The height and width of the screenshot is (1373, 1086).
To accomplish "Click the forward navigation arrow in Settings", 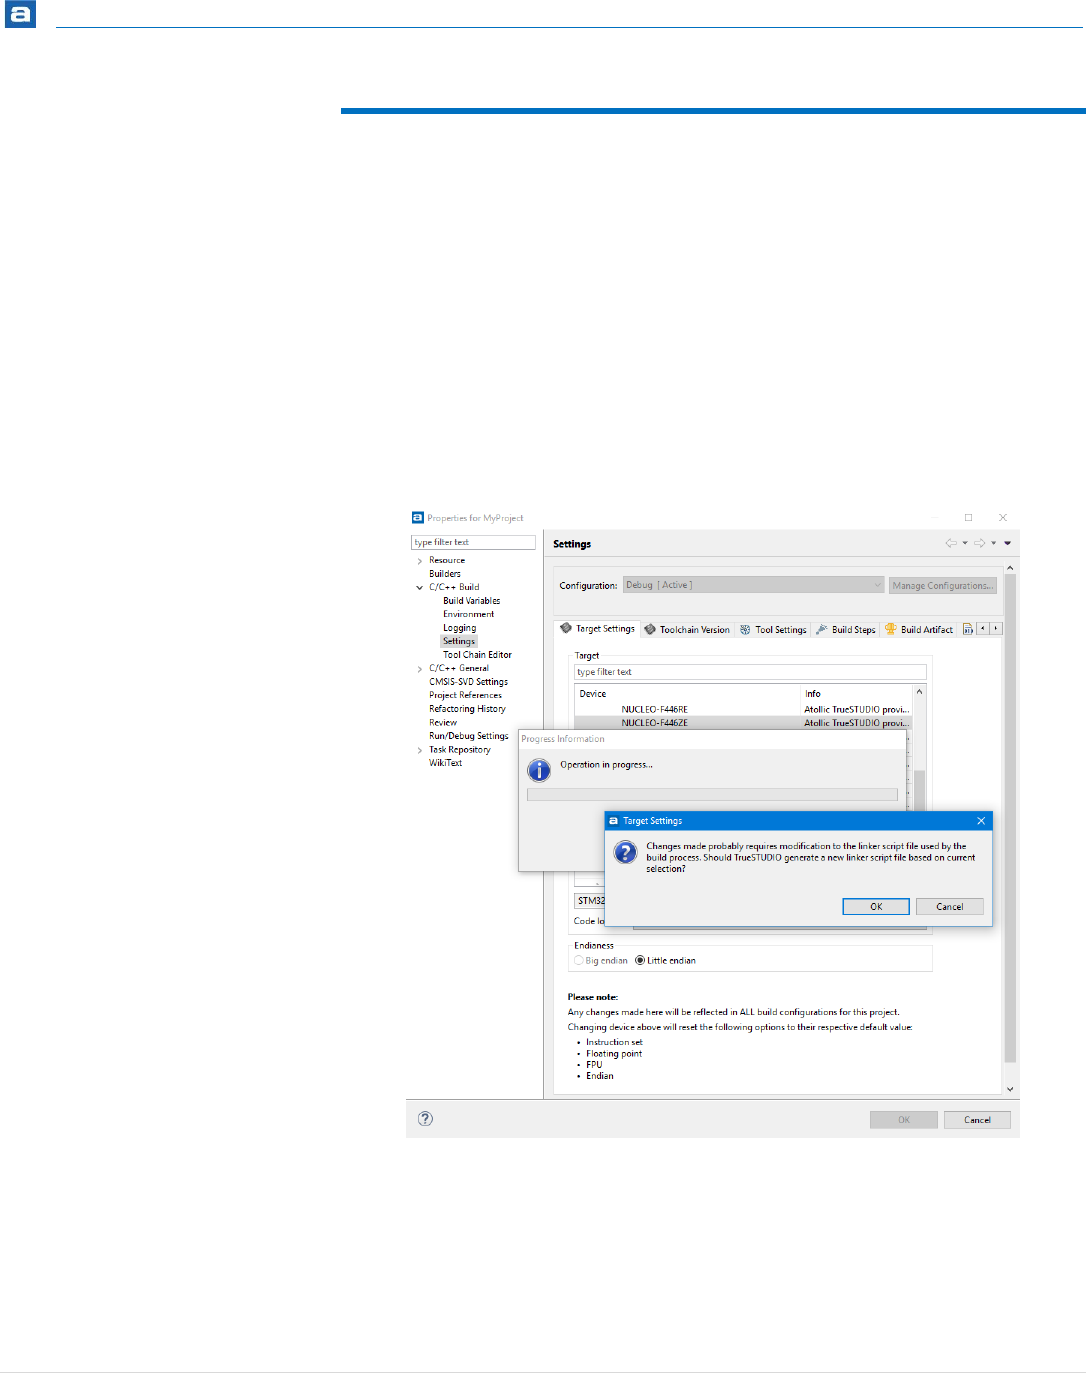I will pos(980,543).
